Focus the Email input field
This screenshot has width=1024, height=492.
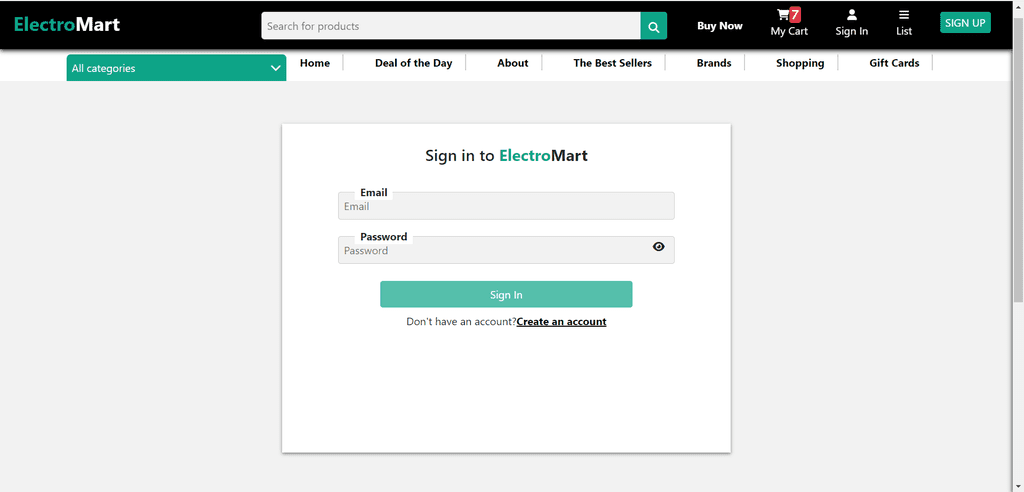tap(506, 206)
